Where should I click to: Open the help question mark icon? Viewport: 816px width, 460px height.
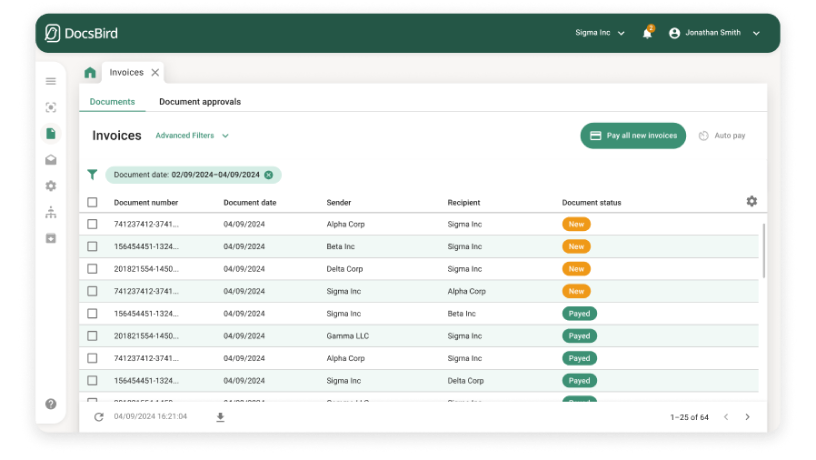[x=51, y=404]
